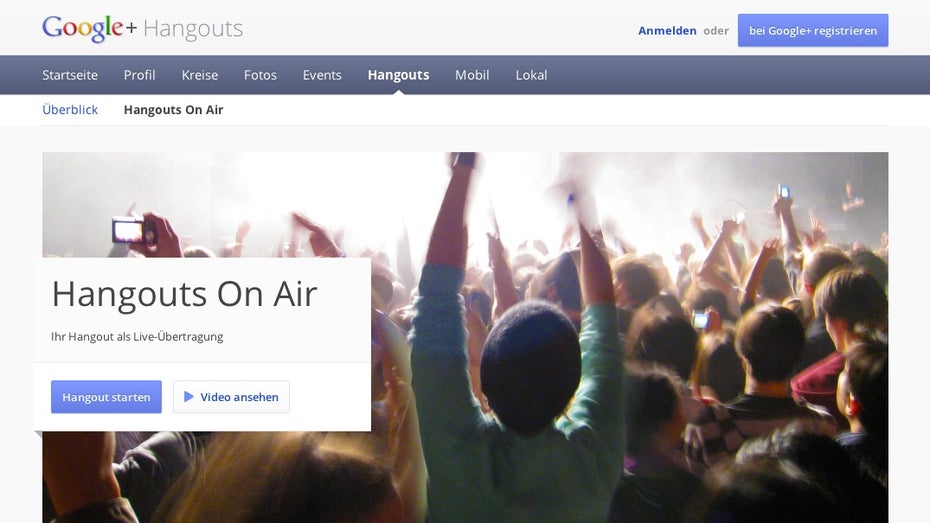Start a hangout with Hangout starten
The image size is (930, 523).
106,397
